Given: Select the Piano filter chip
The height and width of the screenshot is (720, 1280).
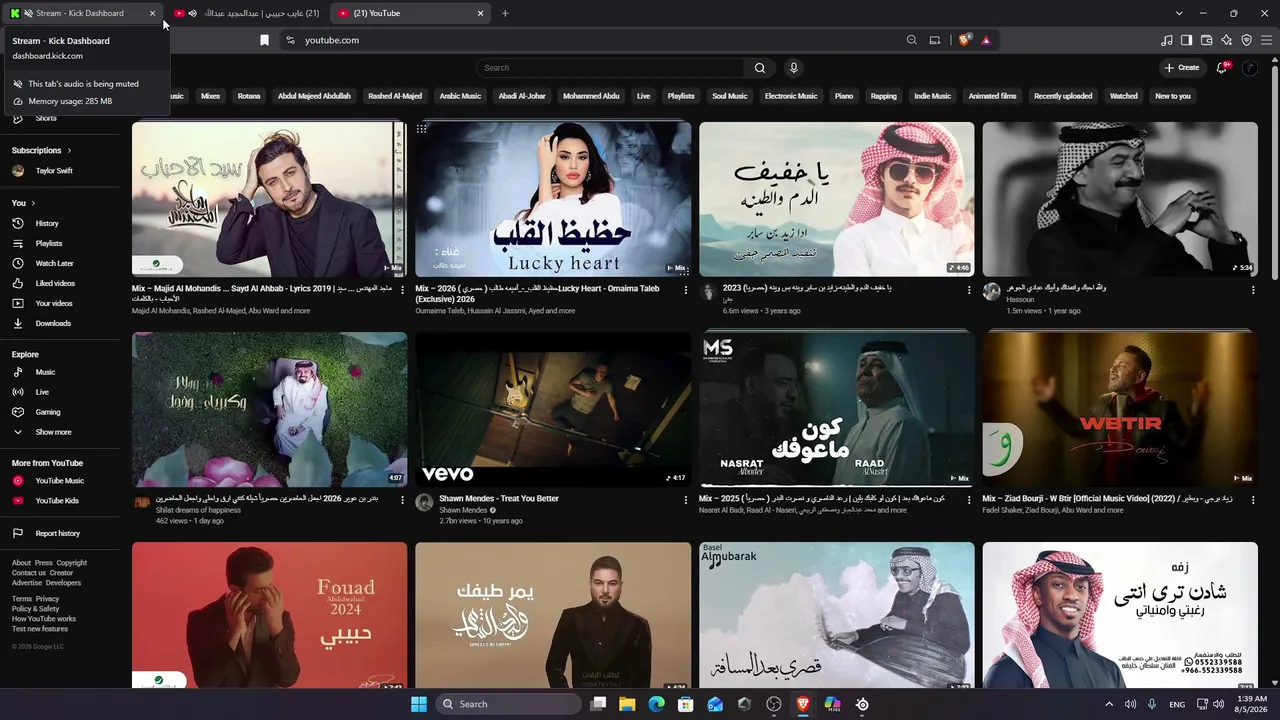Looking at the screenshot, I should coord(844,96).
